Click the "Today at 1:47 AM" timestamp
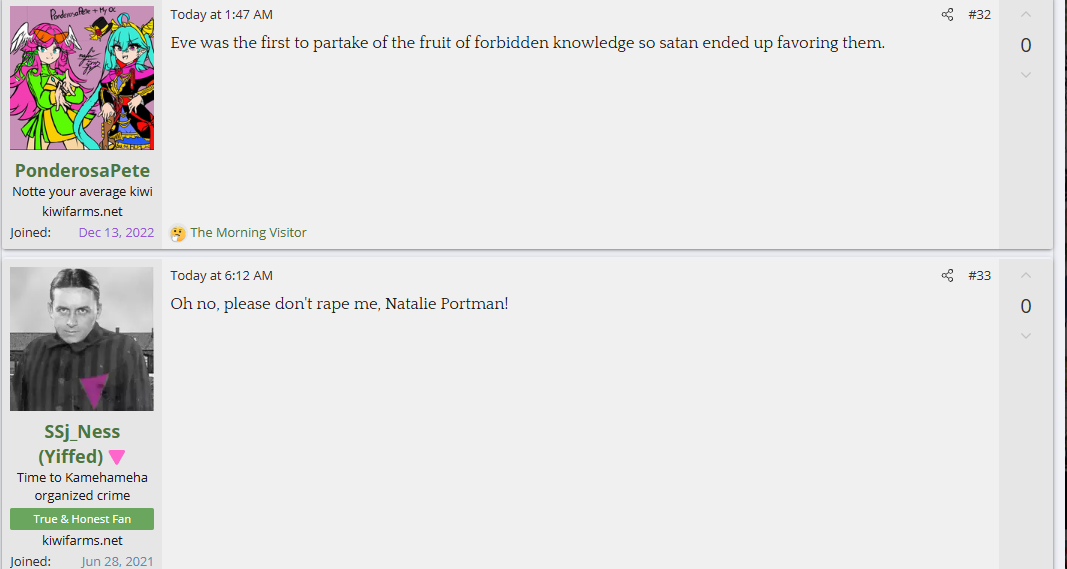Viewport: 1067px width, 569px height. 221,15
